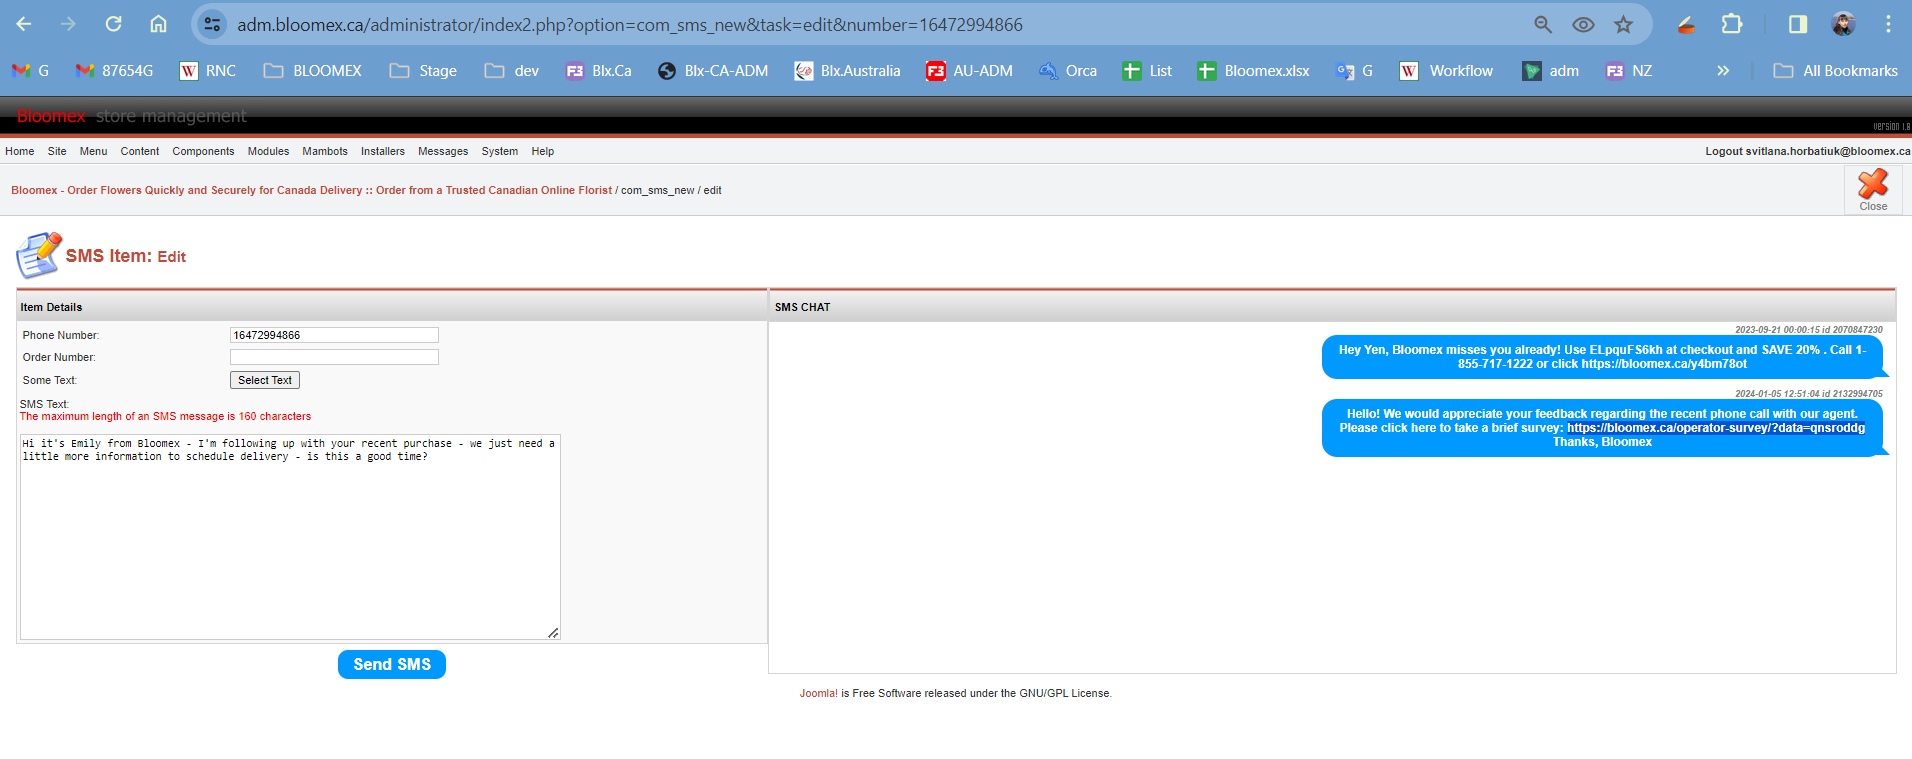This screenshot has height=759, width=1912.
Task: Click inside the SMS text area
Action: pyautogui.click(x=290, y=537)
